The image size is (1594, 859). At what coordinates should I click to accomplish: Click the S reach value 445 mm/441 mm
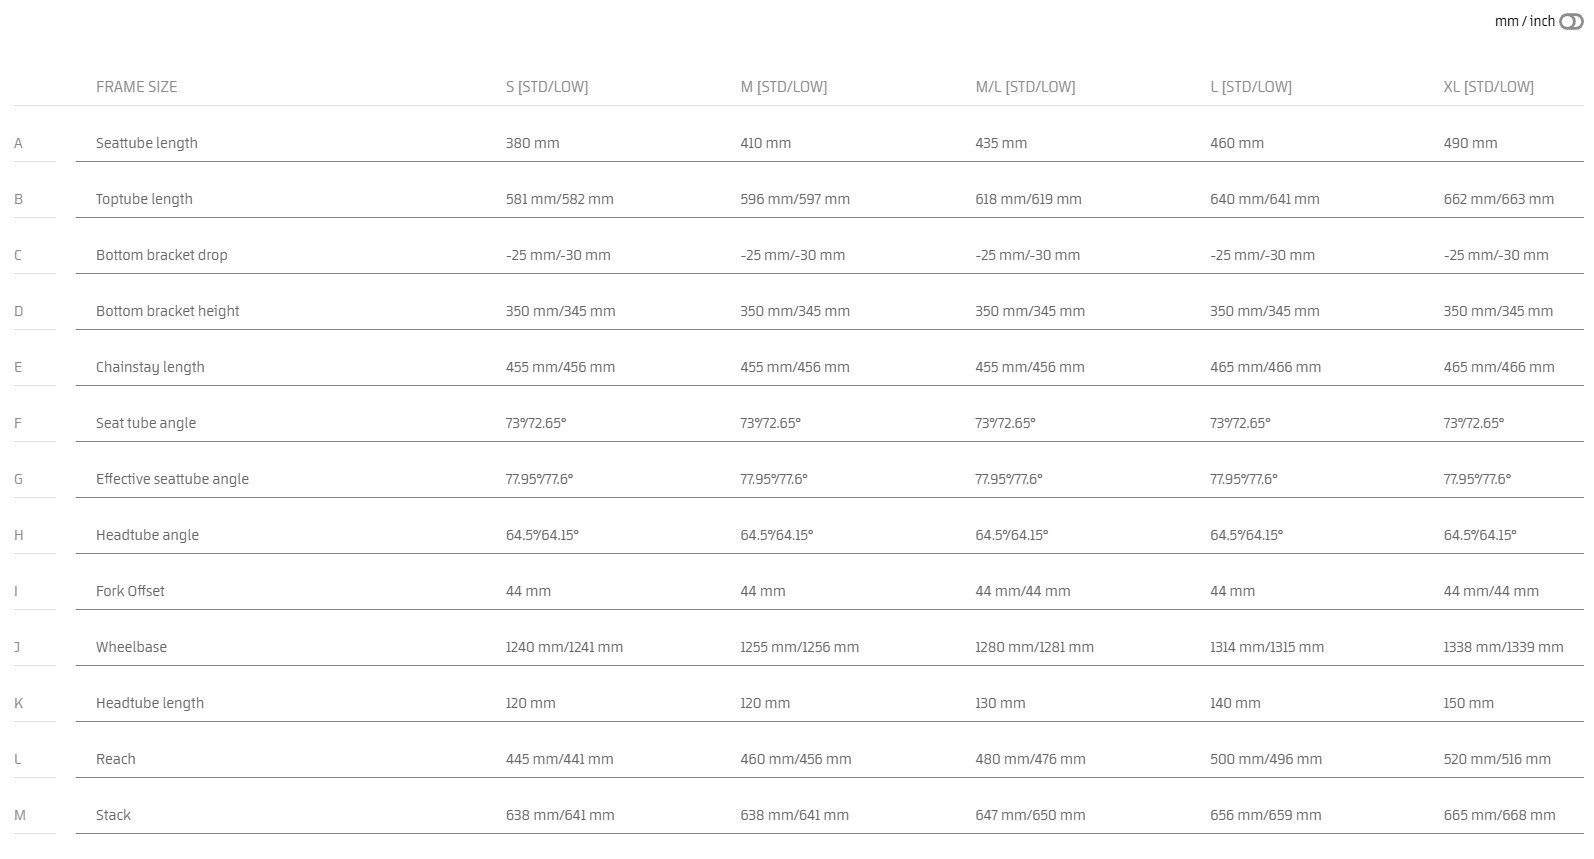(x=559, y=759)
